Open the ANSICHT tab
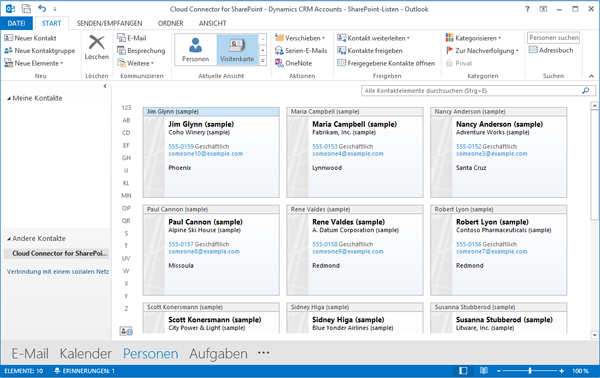This screenshot has height=378, width=600. click(x=212, y=23)
